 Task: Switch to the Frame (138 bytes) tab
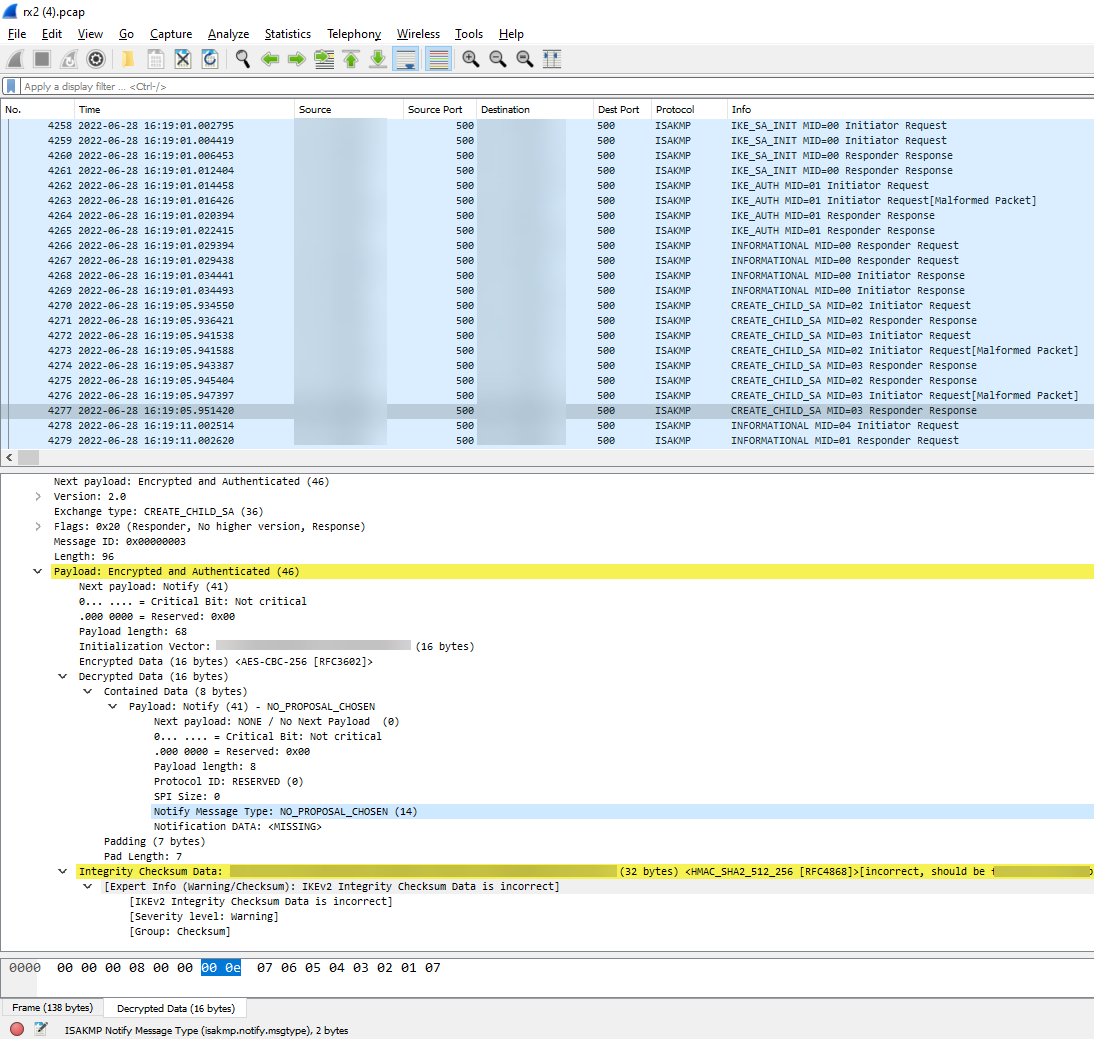click(51, 1008)
